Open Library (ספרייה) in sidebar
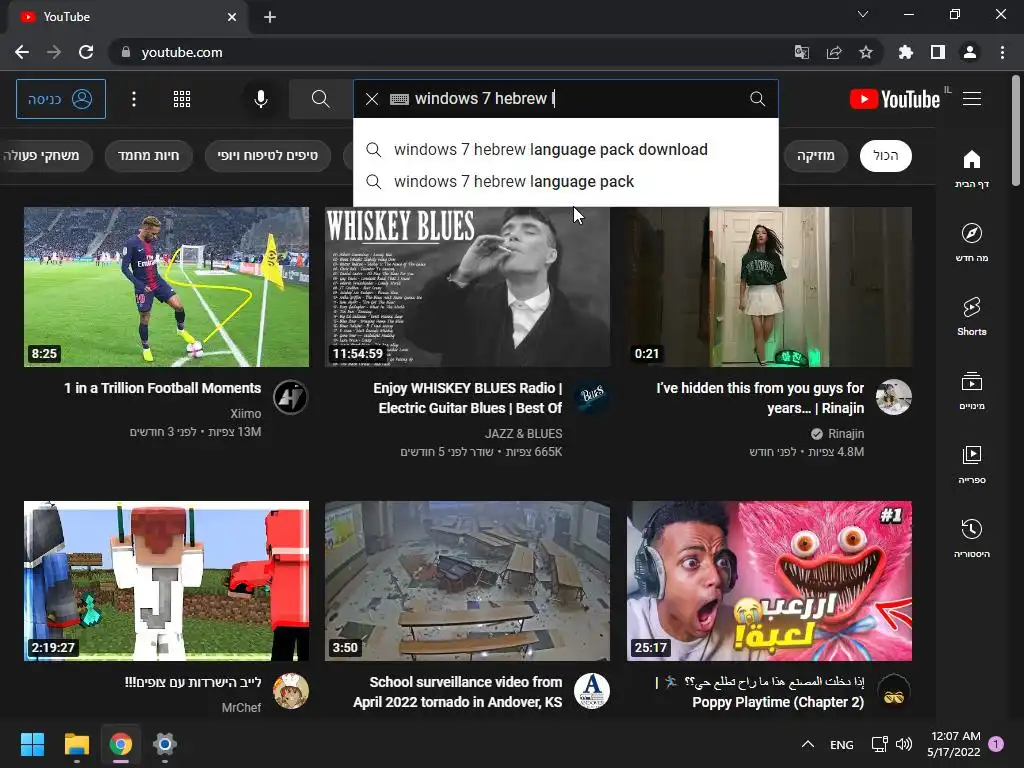The image size is (1024, 768). pos(972,464)
